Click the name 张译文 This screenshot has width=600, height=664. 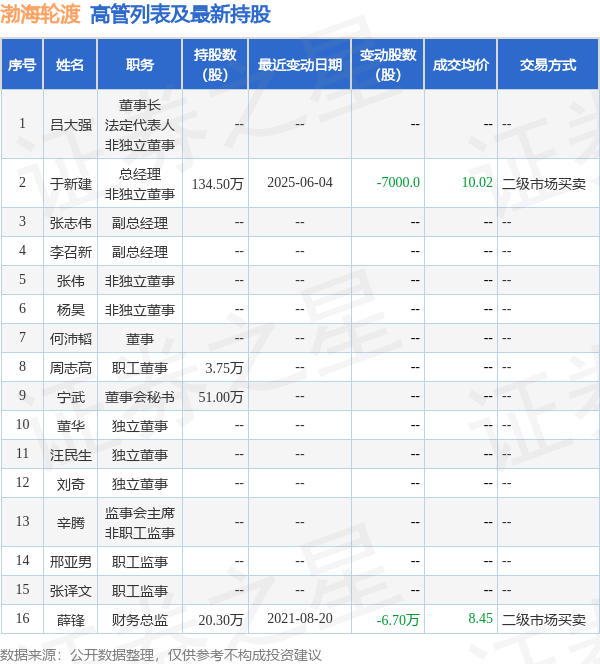click(x=71, y=591)
